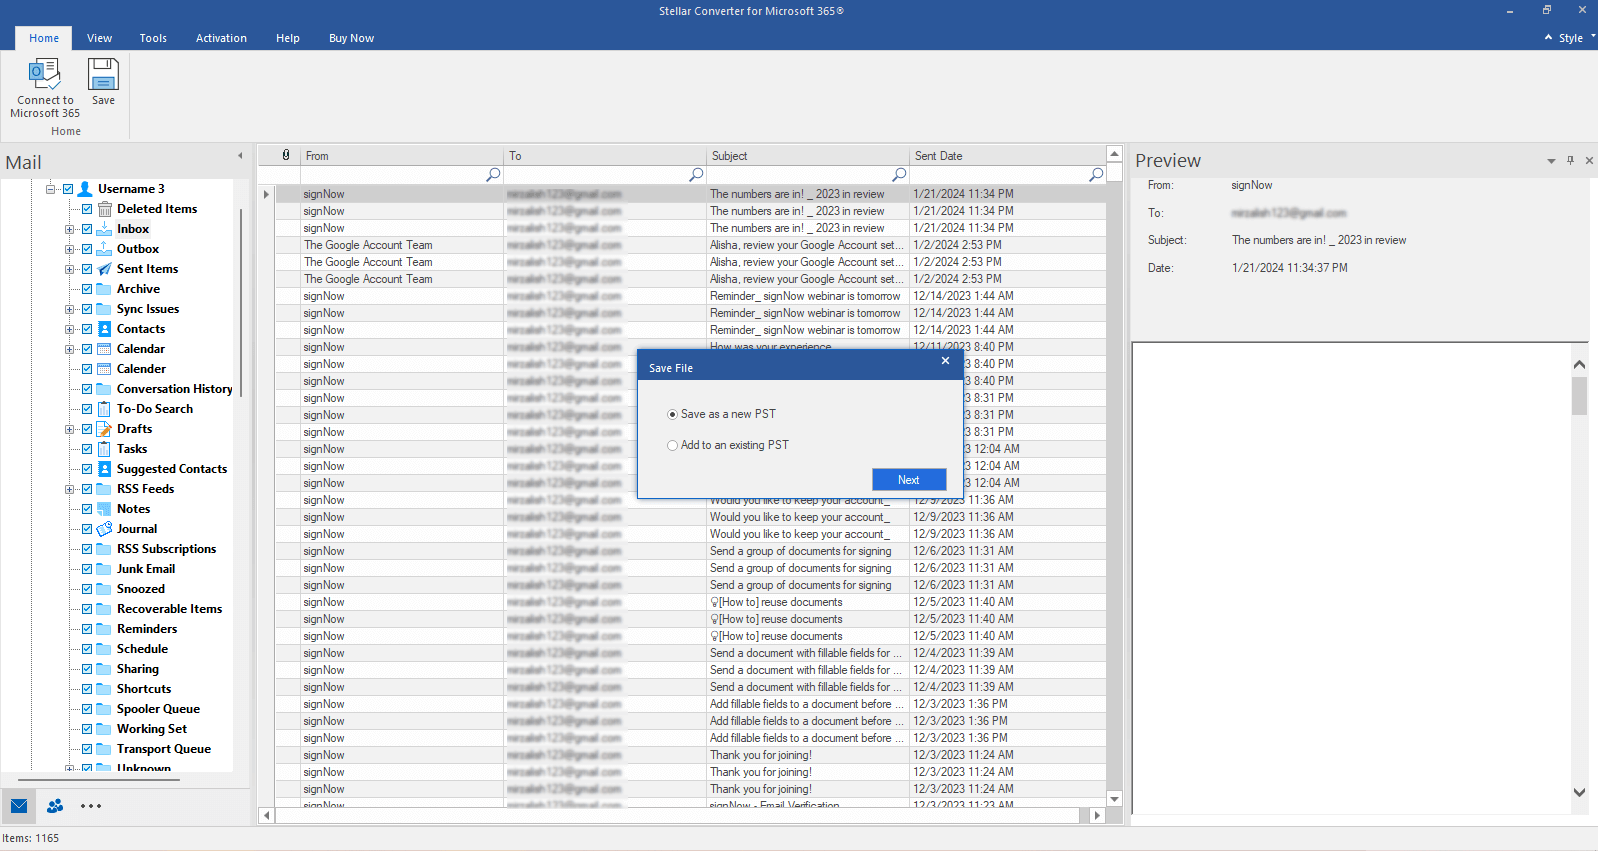This screenshot has width=1598, height=851.
Task: Expand the Inbox tree node
Action: [70, 229]
